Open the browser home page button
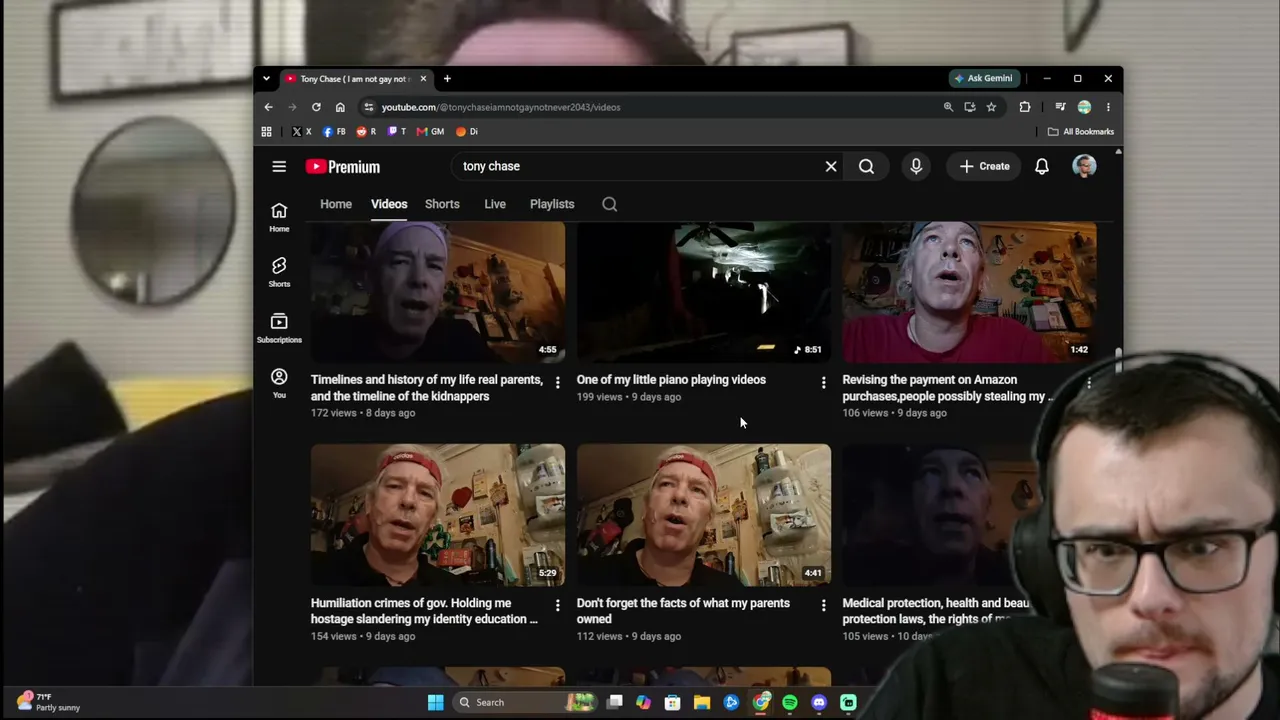The width and height of the screenshot is (1280, 720). point(340,107)
